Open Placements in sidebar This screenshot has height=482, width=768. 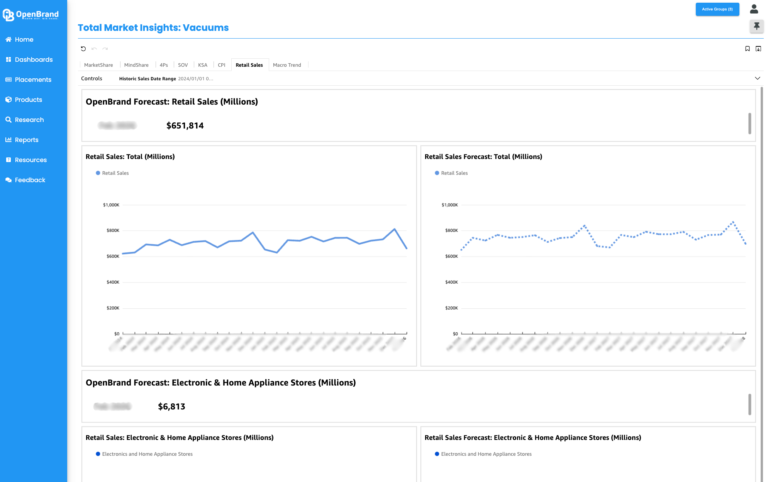click(x=33, y=79)
